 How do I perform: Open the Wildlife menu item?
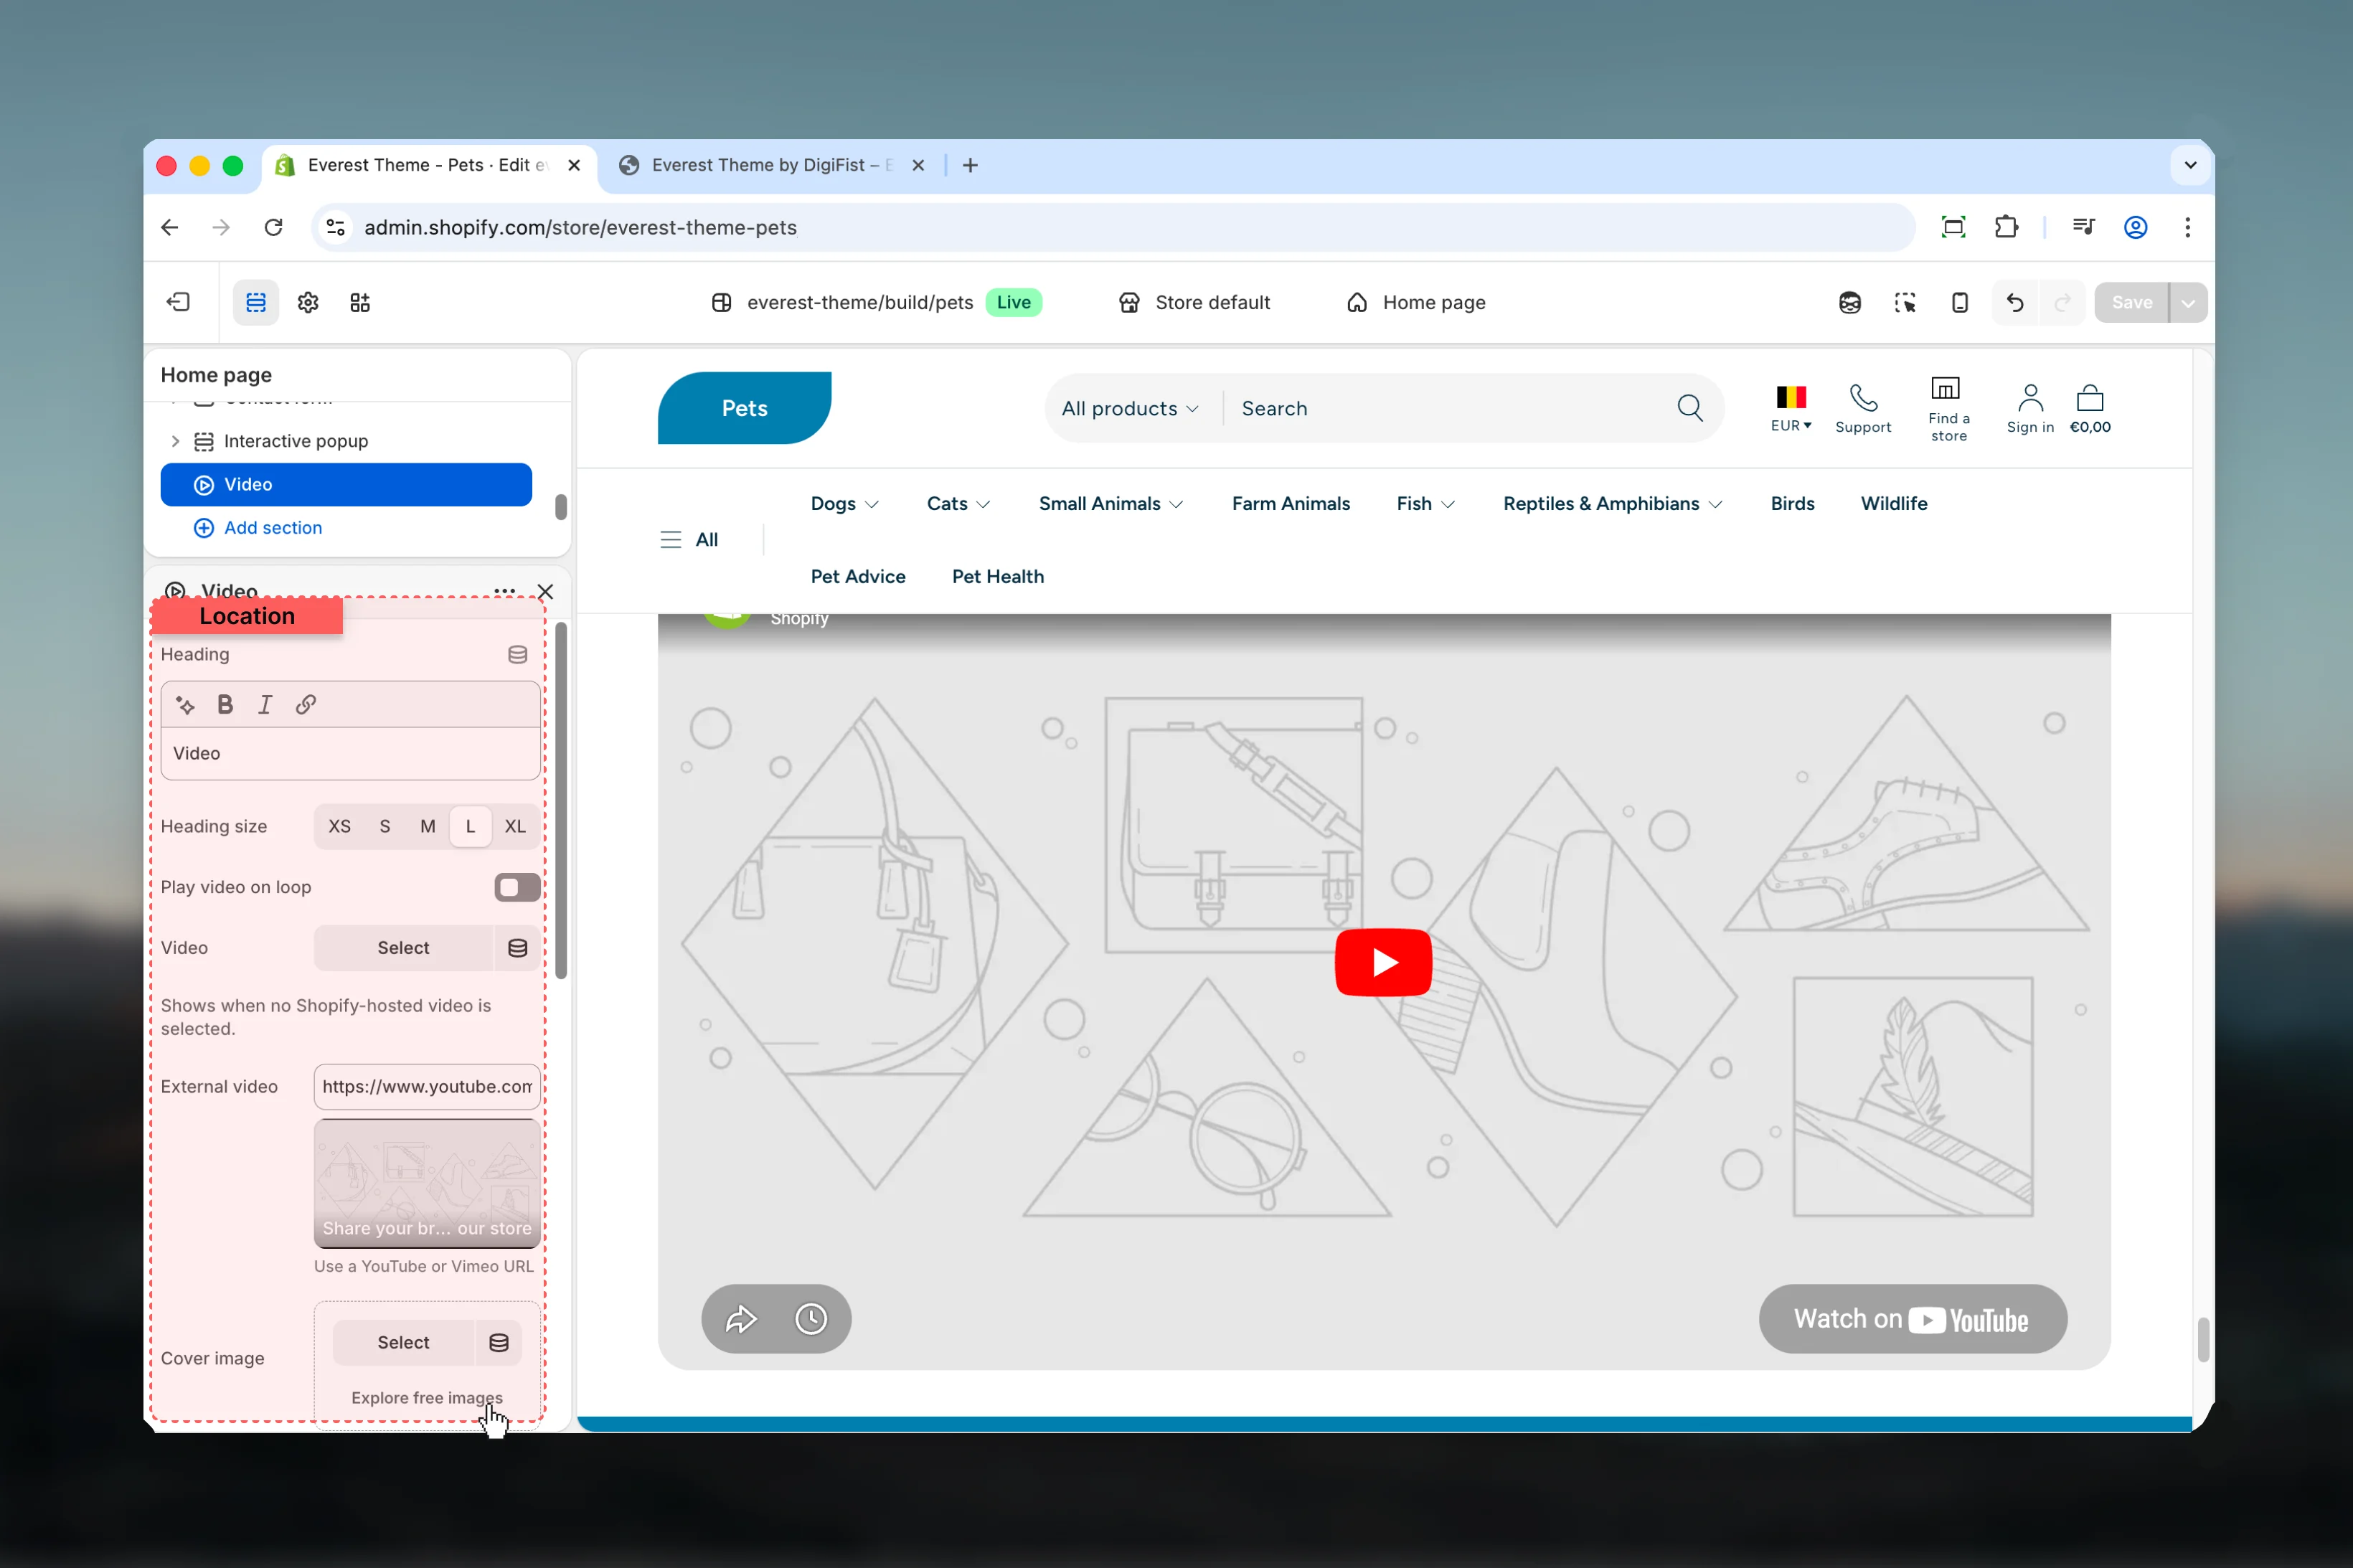point(1894,503)
